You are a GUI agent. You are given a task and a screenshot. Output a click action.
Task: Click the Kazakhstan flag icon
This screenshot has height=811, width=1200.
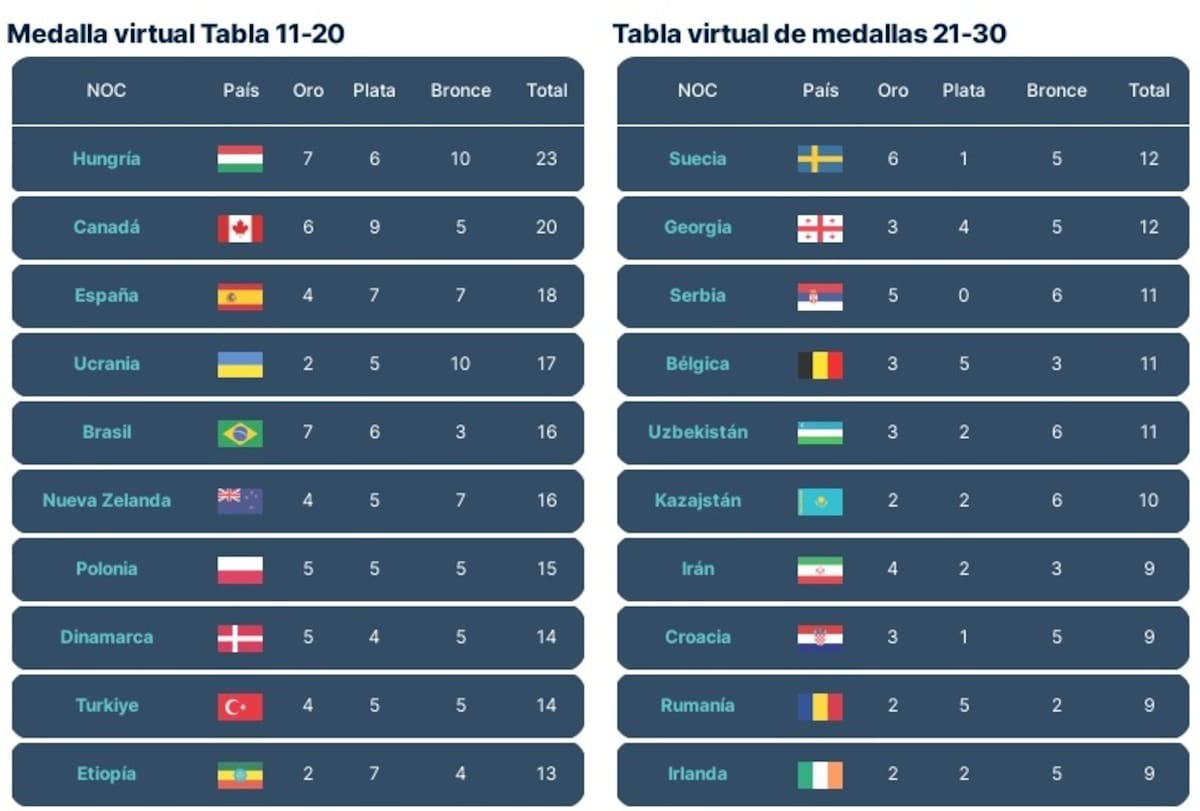tap(820, 501)
